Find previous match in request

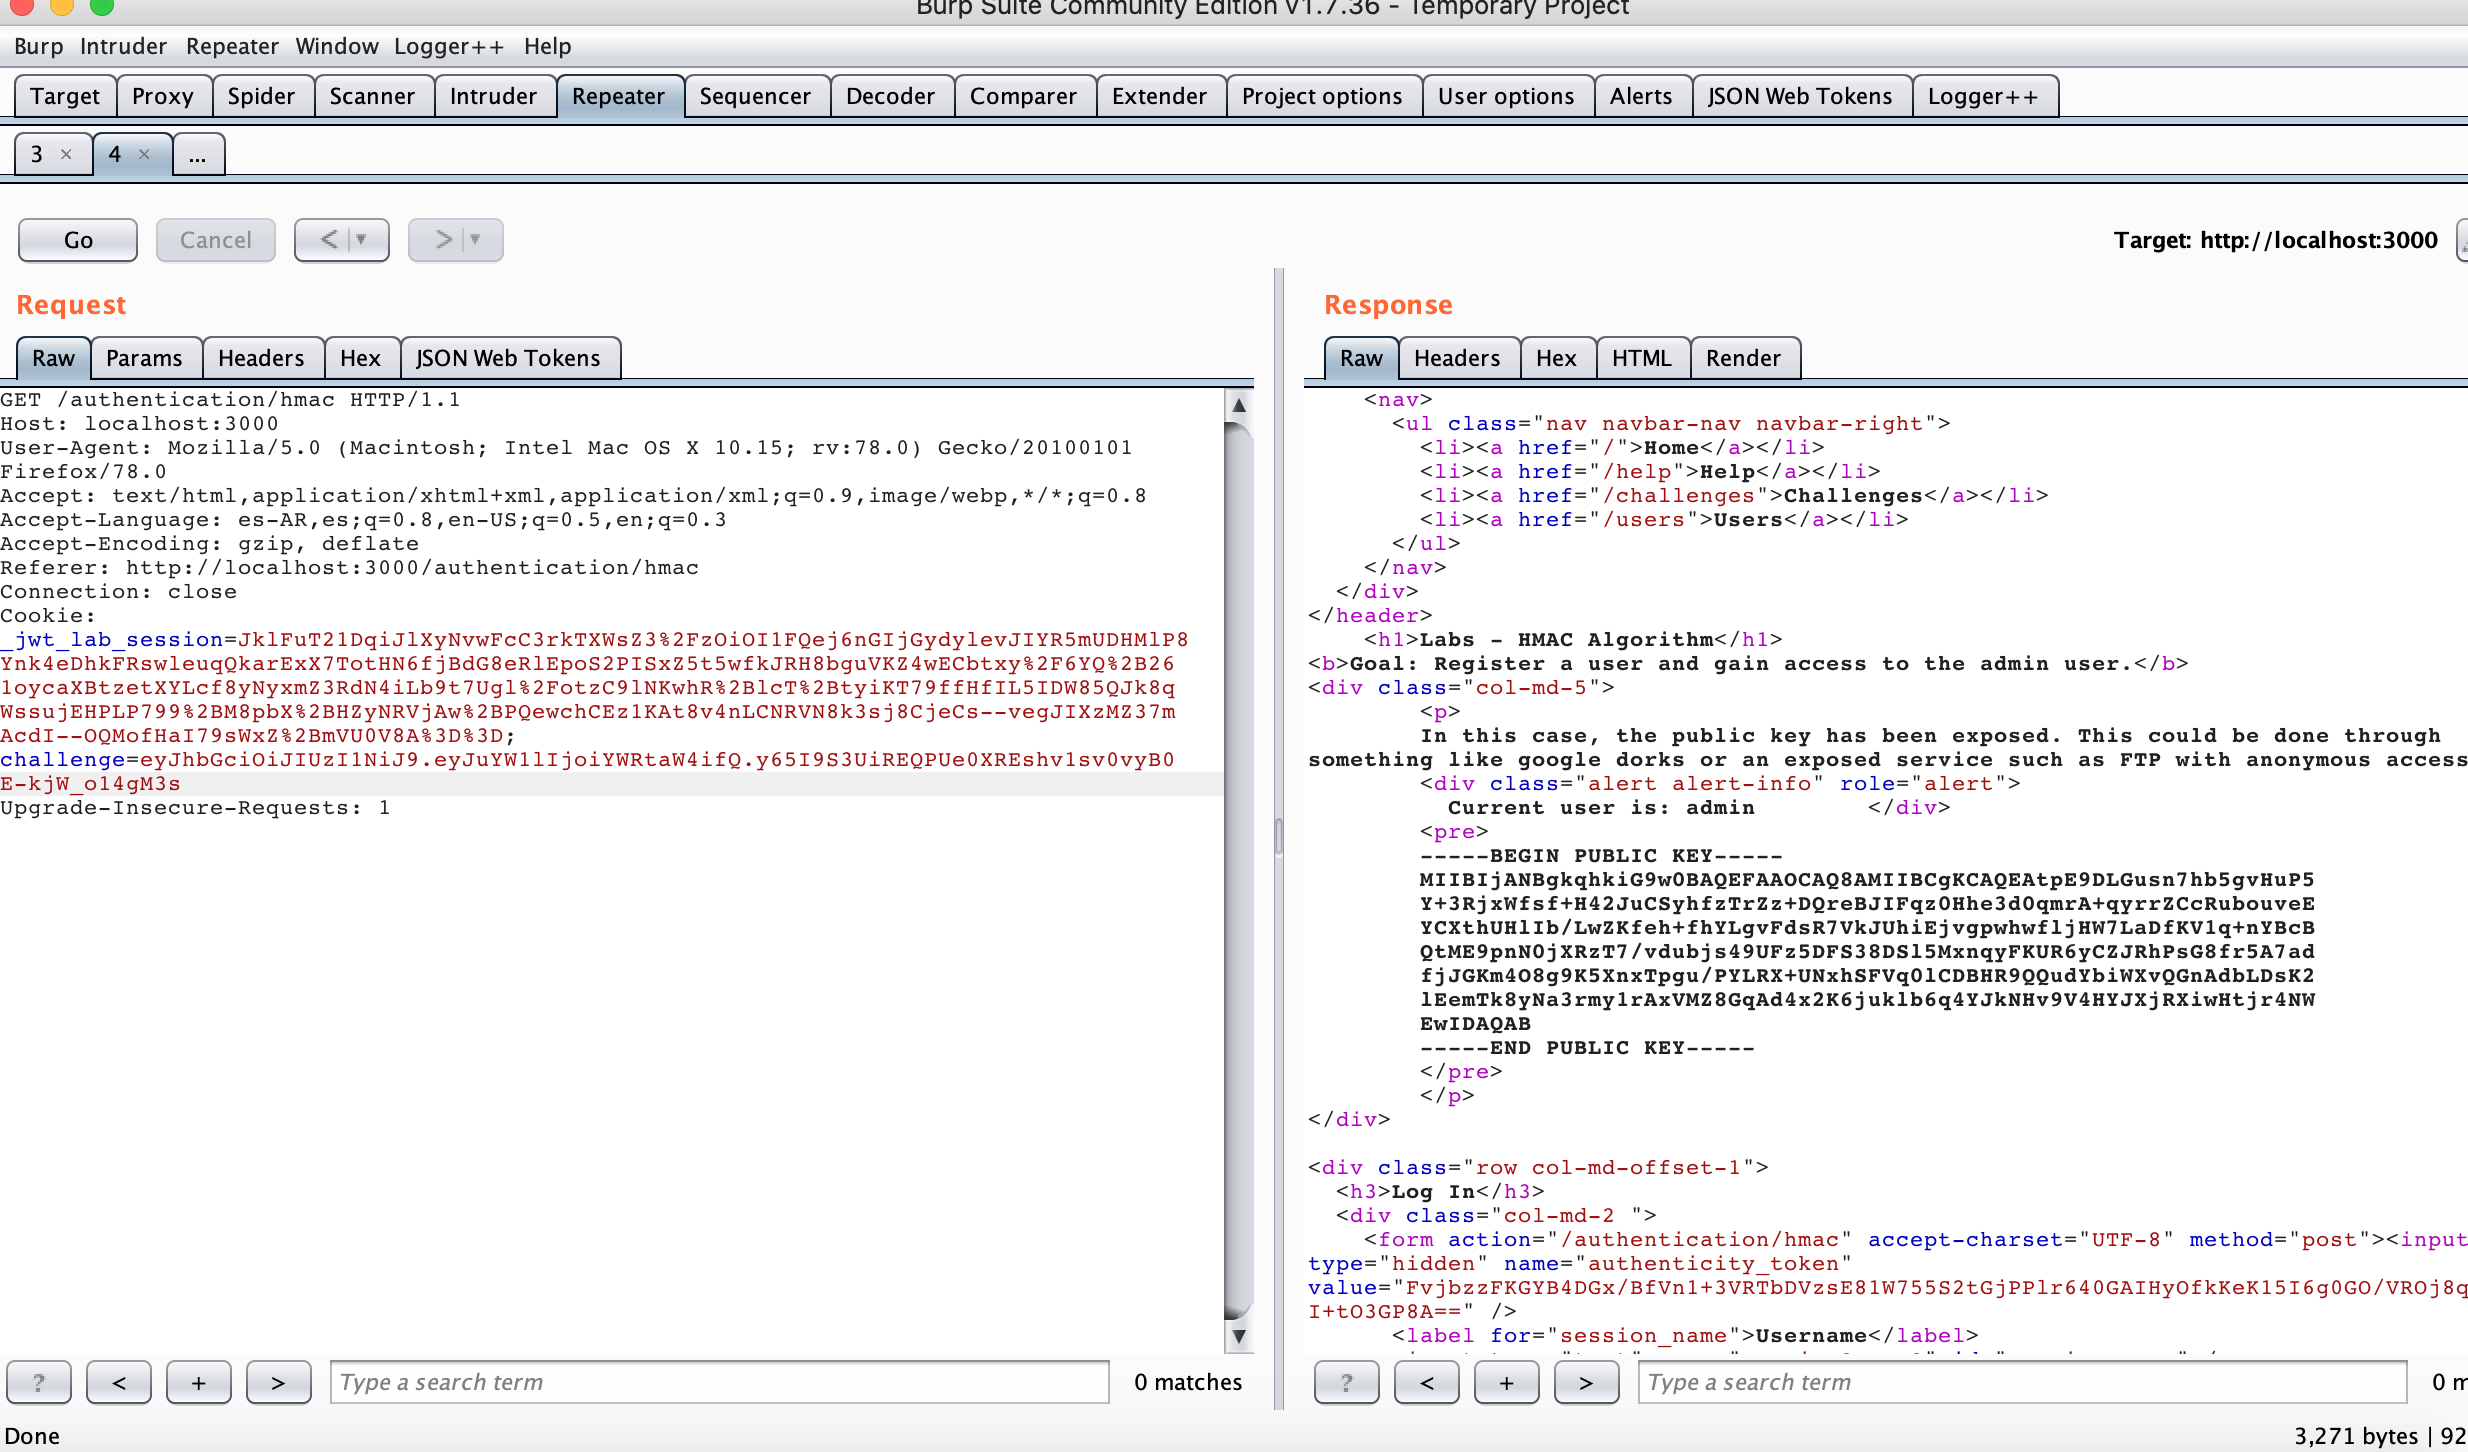click(x=119, y=1382)
